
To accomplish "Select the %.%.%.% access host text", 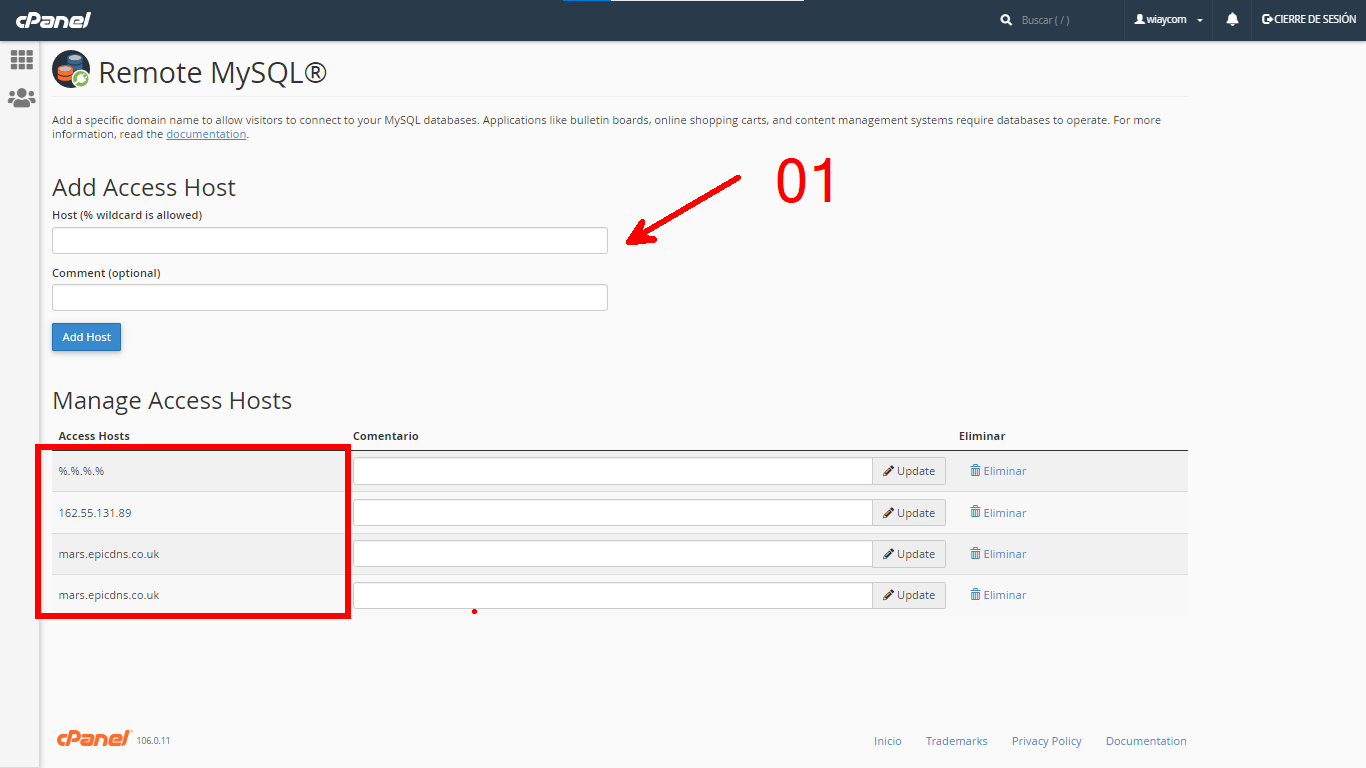I will point(81,471).
